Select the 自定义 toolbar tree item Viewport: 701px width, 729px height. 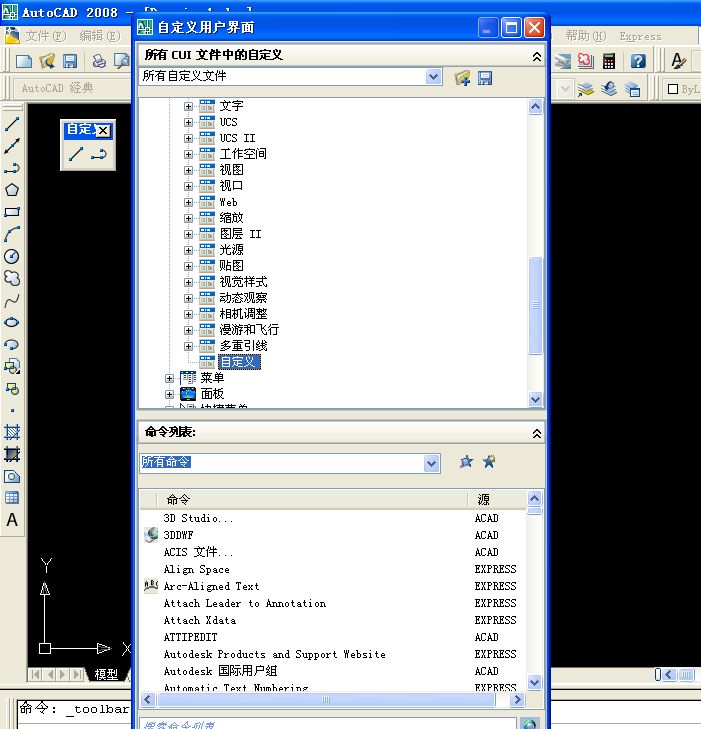point(239,362)
